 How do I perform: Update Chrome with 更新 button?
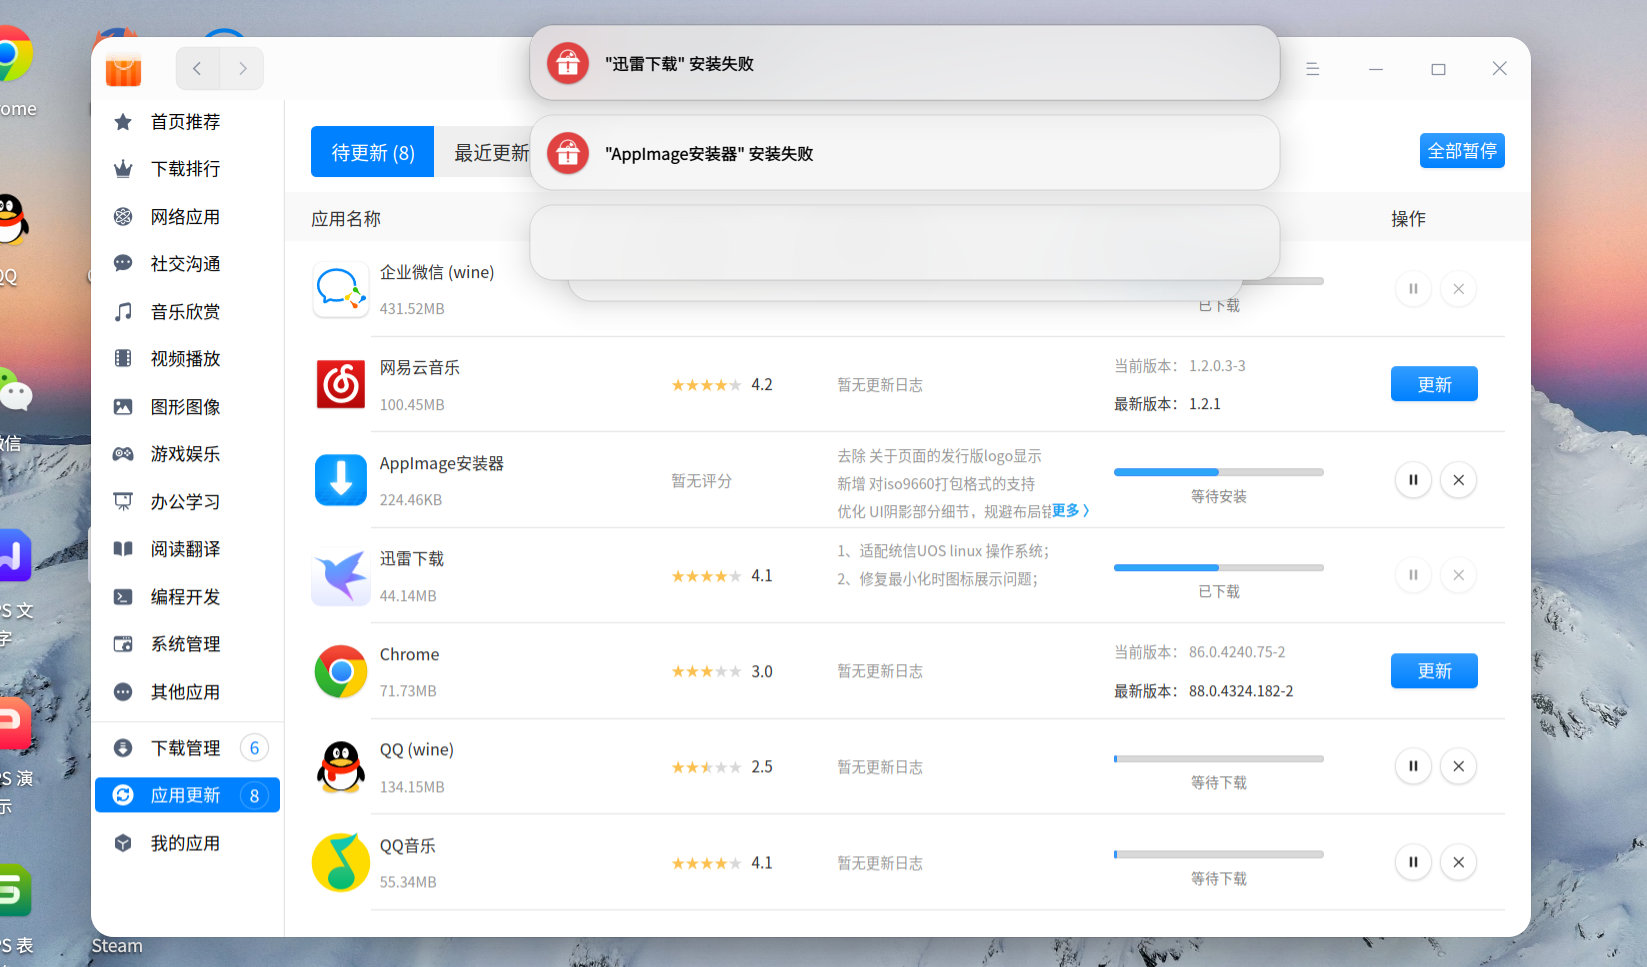[x=1434, y=671]
